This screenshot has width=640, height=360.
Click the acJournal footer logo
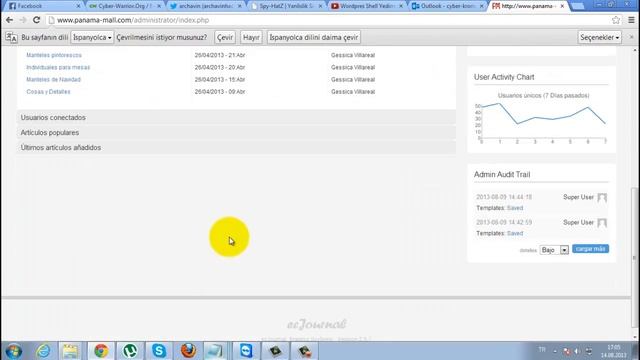317,324
